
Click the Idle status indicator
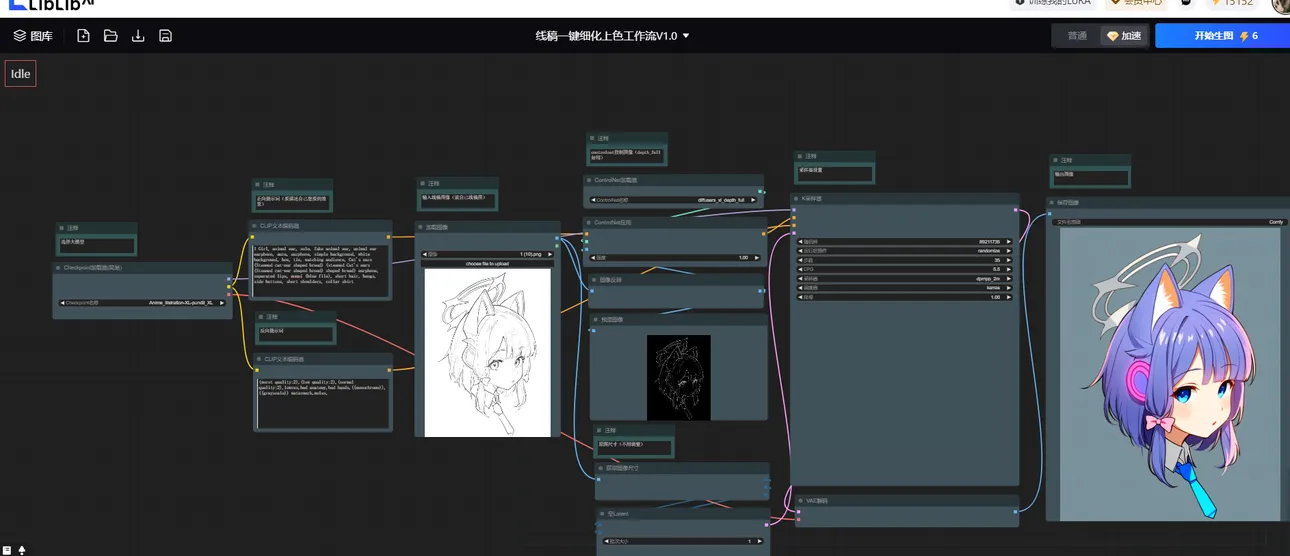click(x=20, y=74)
